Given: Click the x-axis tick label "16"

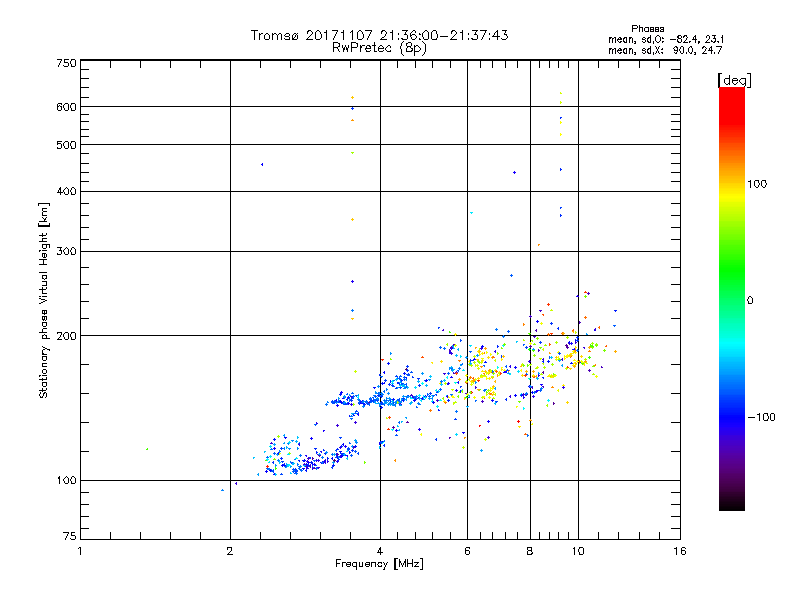Looking at the screenshot, I should [680, 551].
